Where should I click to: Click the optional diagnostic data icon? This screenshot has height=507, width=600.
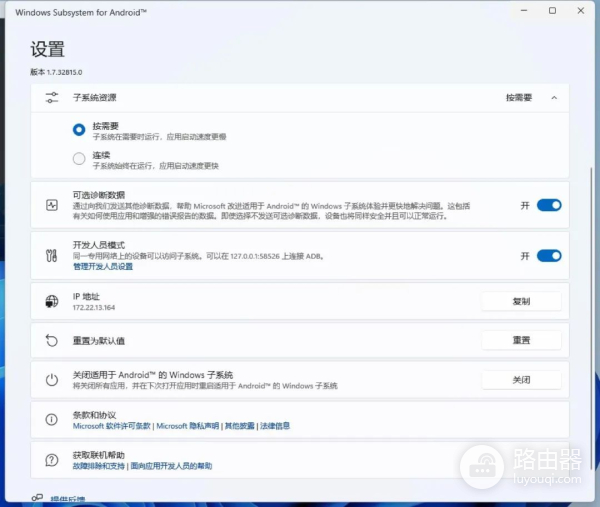coord(52,205)
